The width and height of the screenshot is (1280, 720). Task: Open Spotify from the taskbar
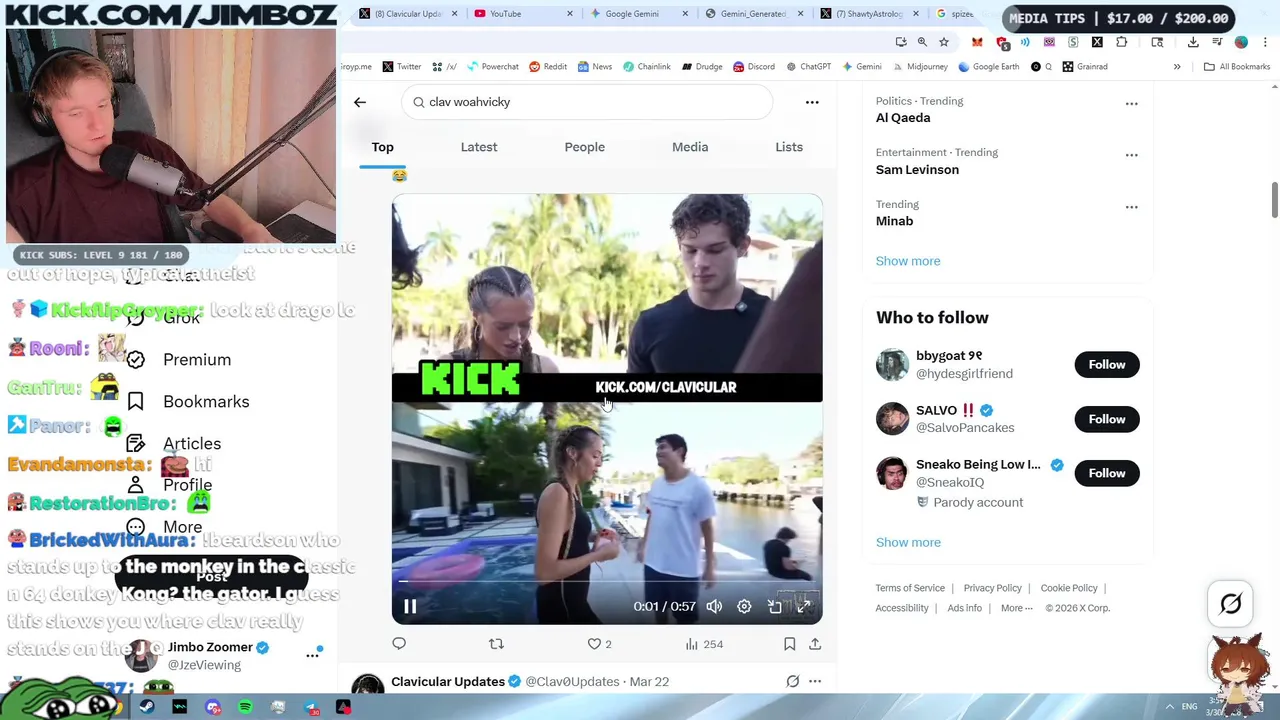coord(245,707)
